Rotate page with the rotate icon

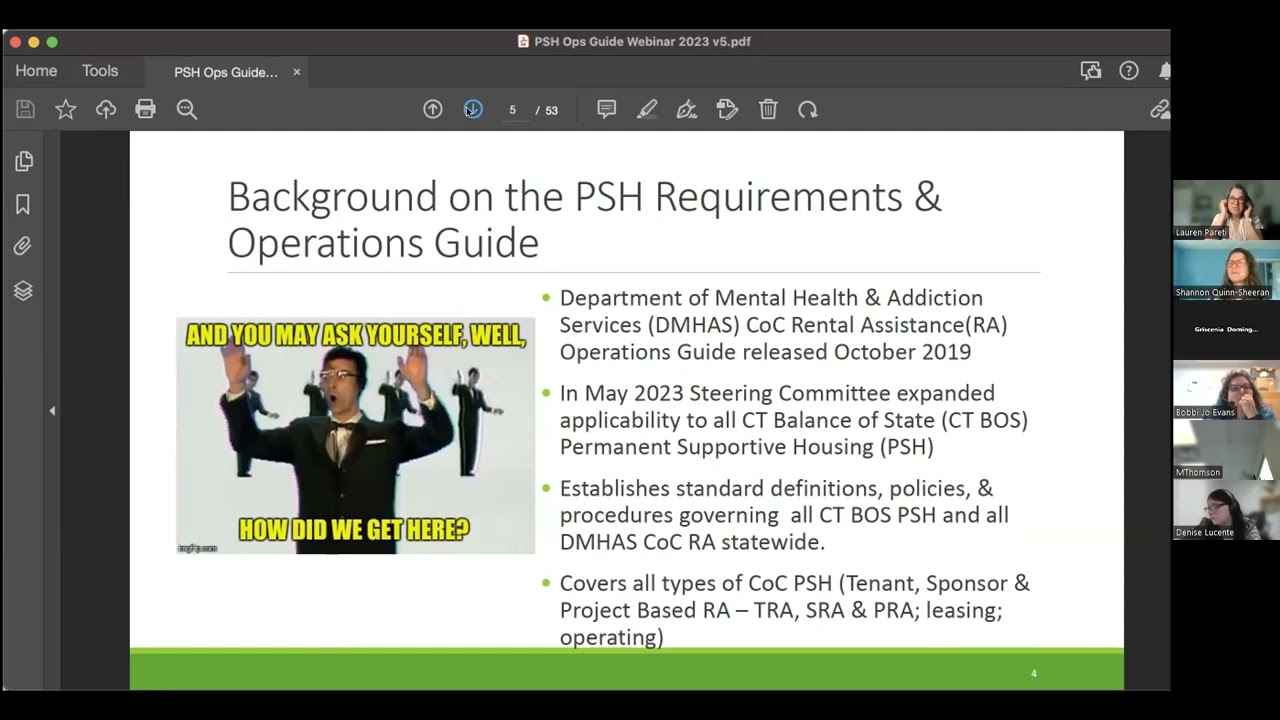(x=808, y=109)
